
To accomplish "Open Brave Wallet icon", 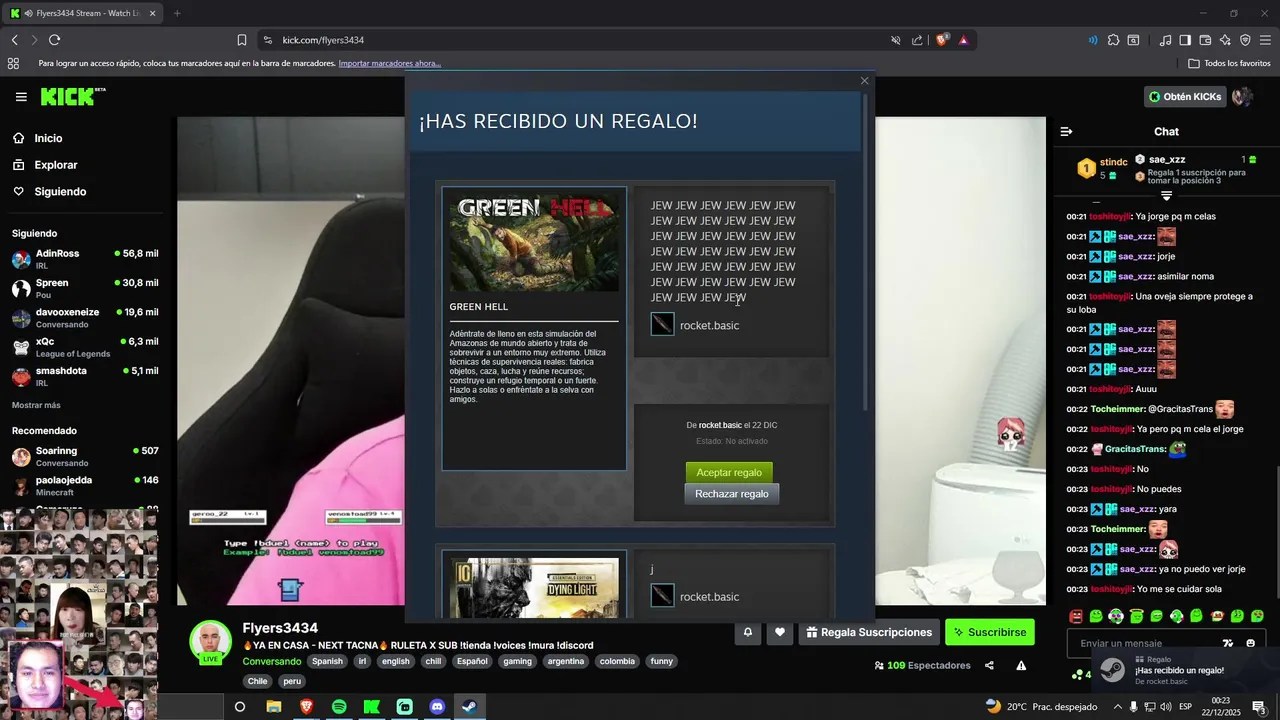I will (1205, 40).
